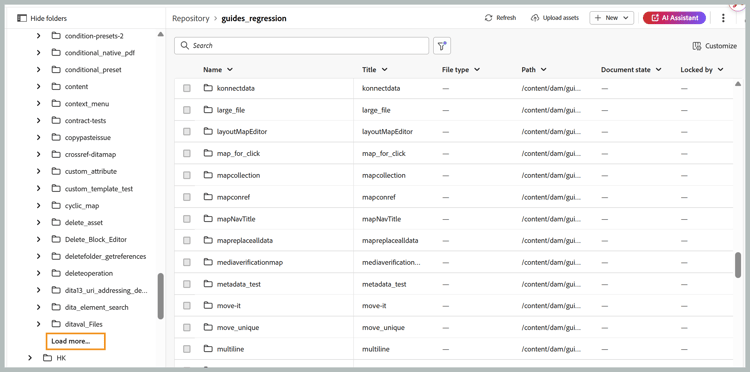Click the konnectdata folder icon in the list
This screenshot has width=750, height=372.
pyautogui.click(x=208, y=88)
